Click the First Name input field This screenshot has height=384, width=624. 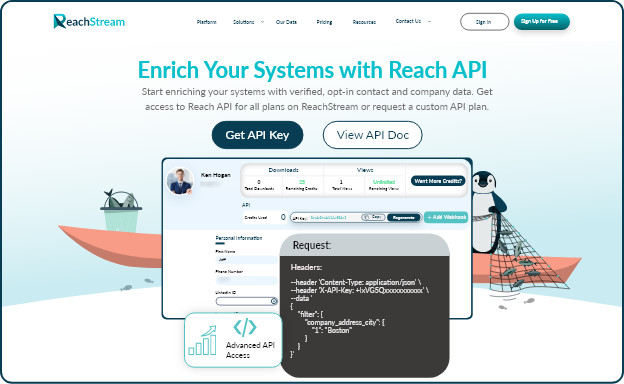coord(246,260)
